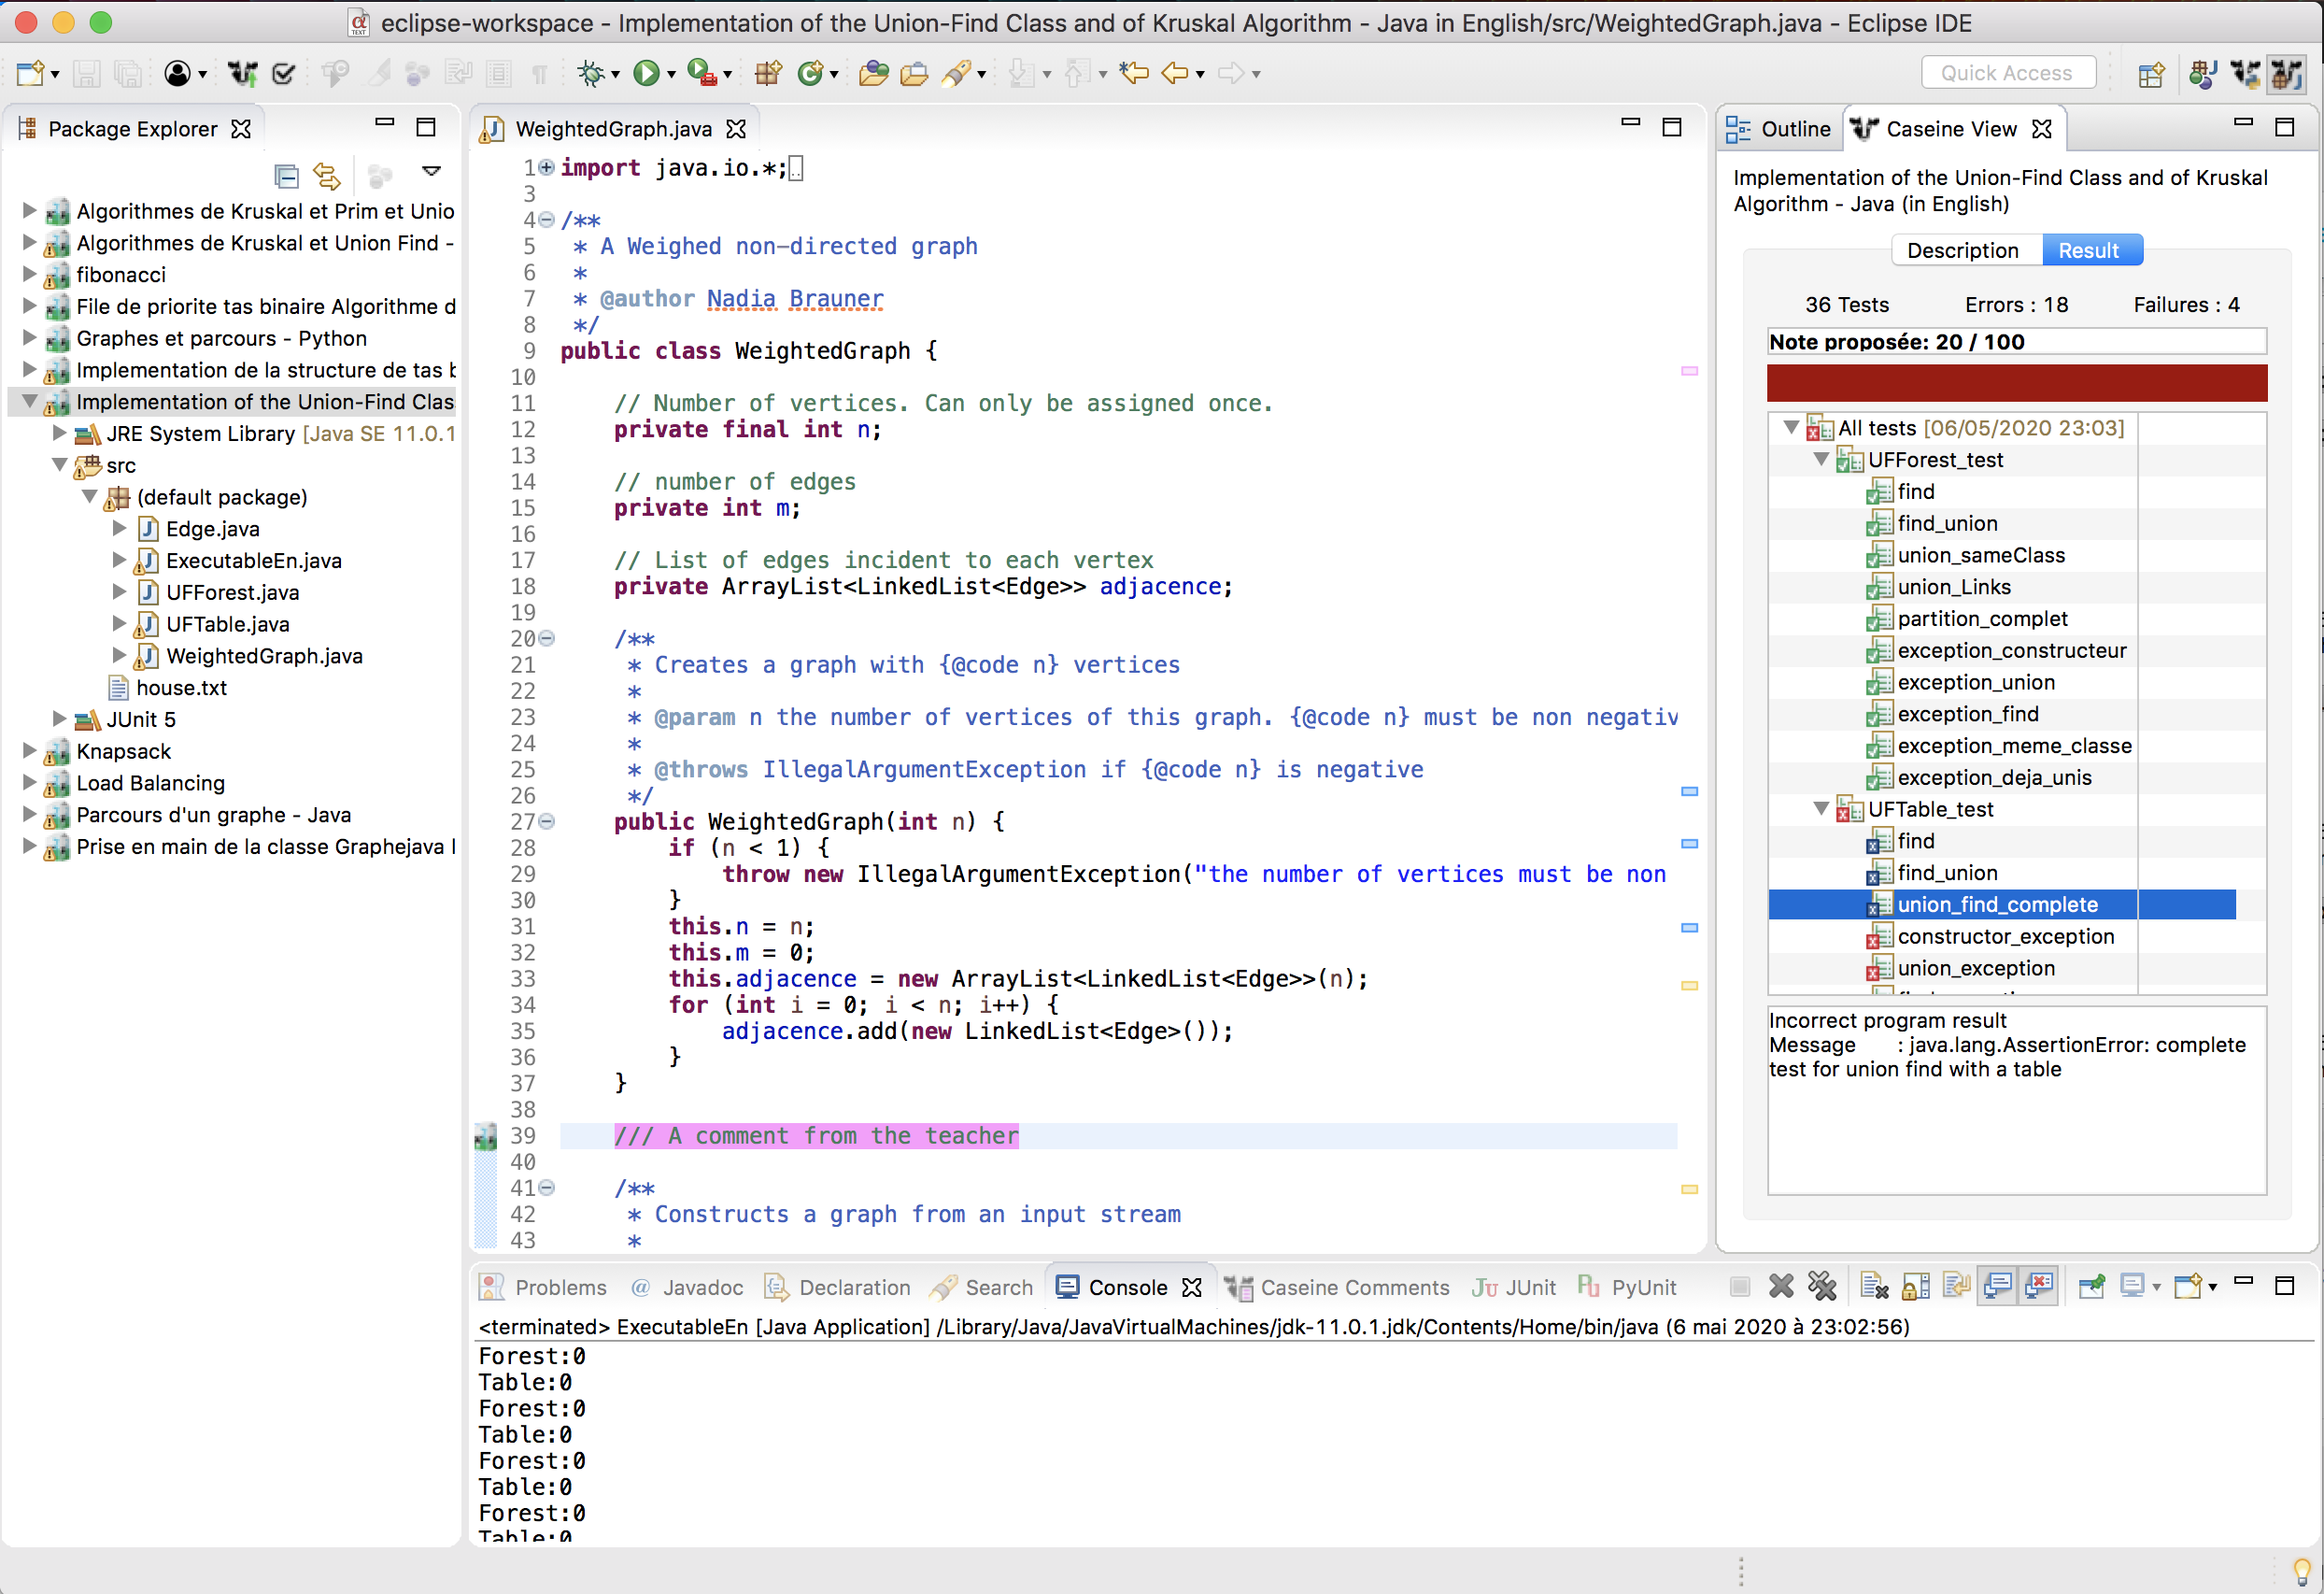Select exception_union test in UFForest_test
This screenshot has width=2324, height=1594.
(x=1976, y=682)
